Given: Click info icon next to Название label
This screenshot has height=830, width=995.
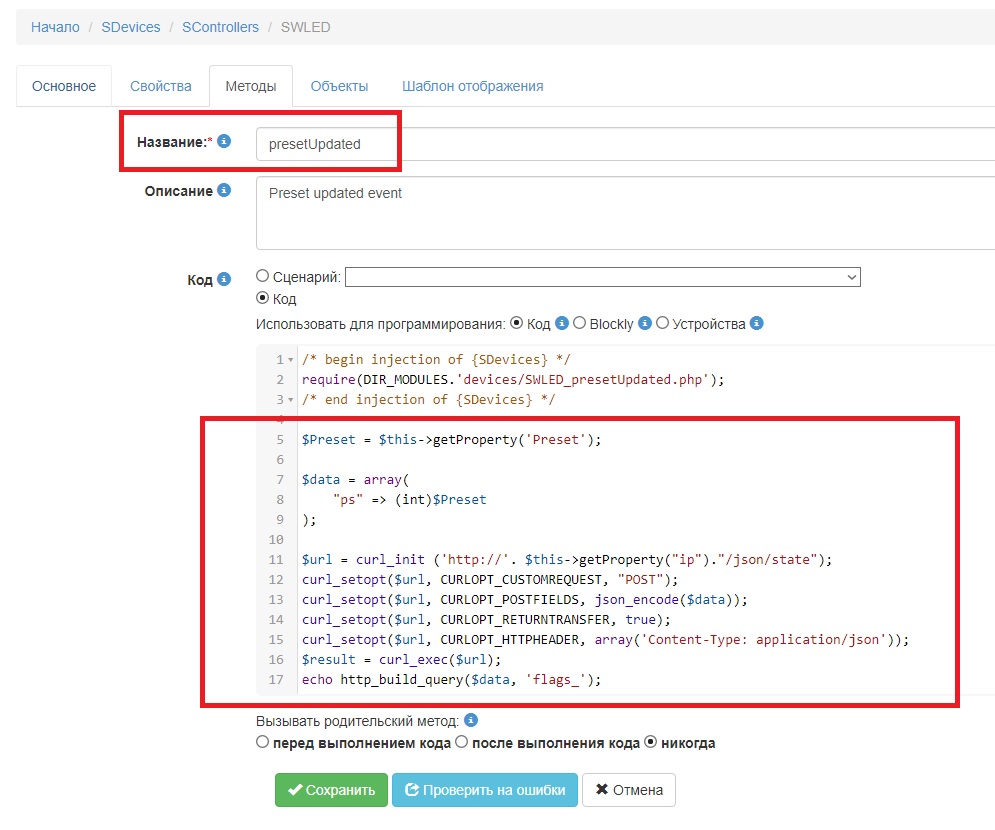Looking at the screenshot, I should point(224,142).
